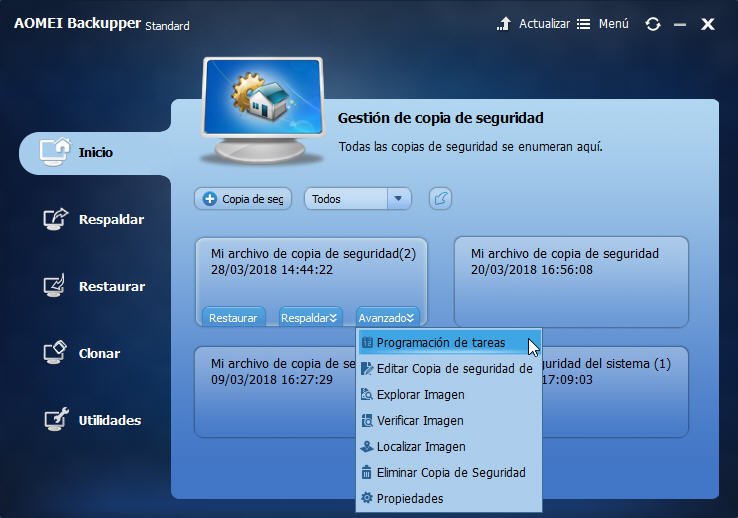Click 'Mi archivo de copia de seguridad(2)' title
Image resolution: width=738 pixels, height=518 pixels.
coord(313,254)
